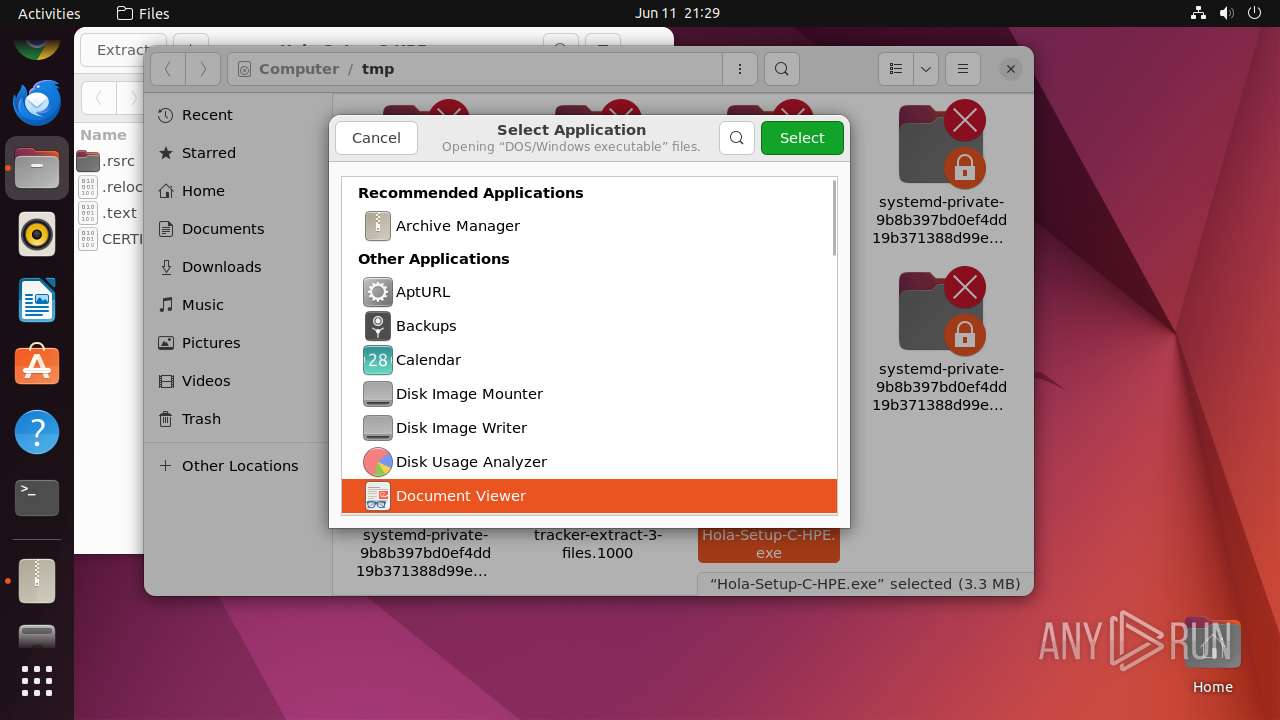The image size is (1280, 720).
Task: Click the green Select button
Action: pos(802,138)
